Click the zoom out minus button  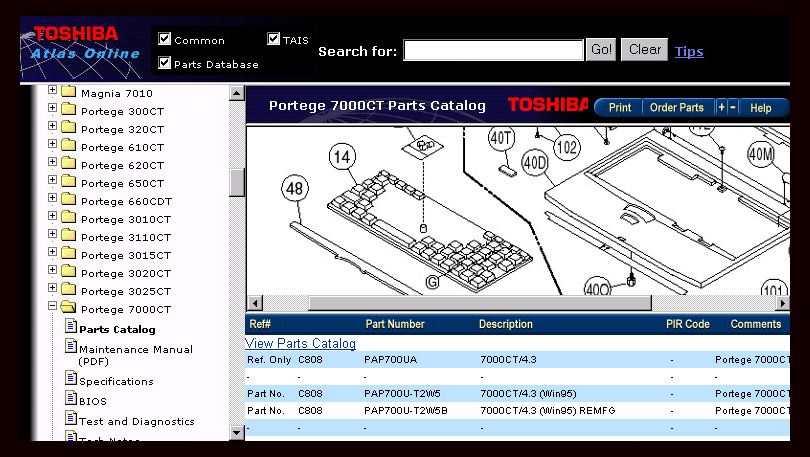733,107
